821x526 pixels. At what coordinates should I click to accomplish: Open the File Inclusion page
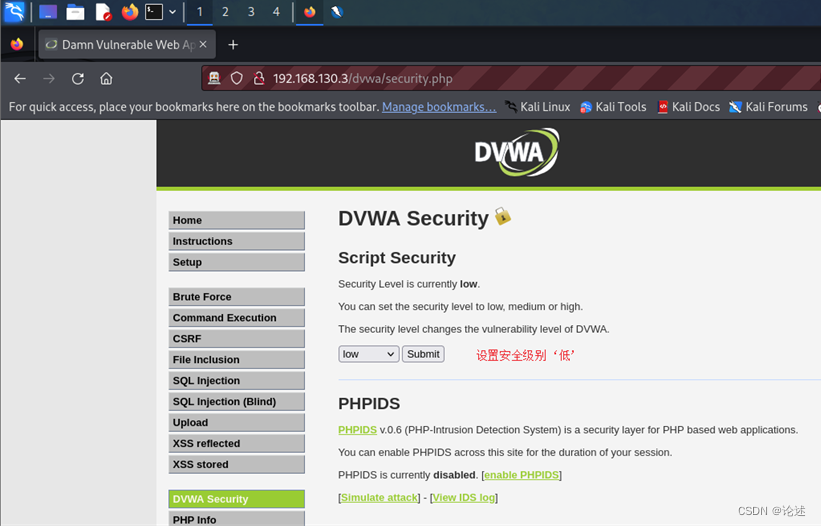236,360
